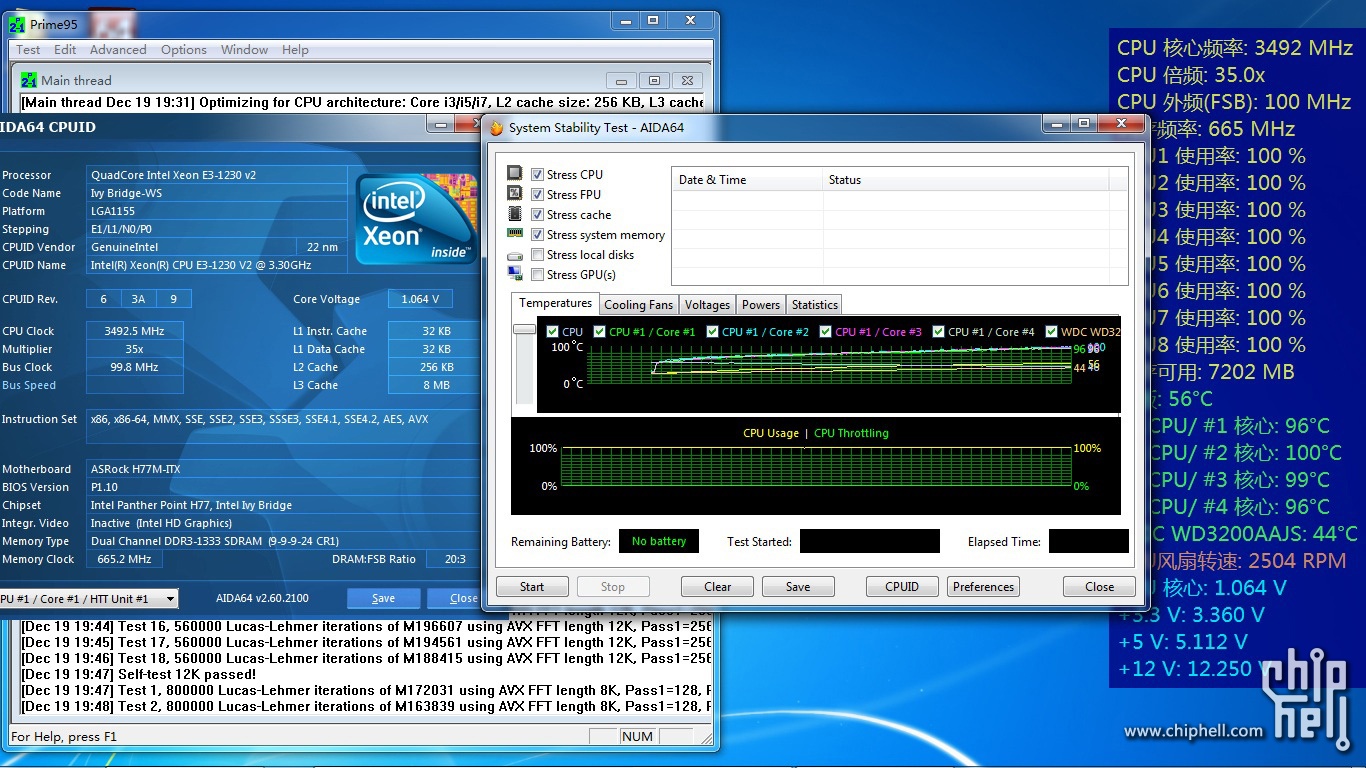Toggle the Stress FPU checkbox
Screen dimensions: 1366x768
pos(538,194)
